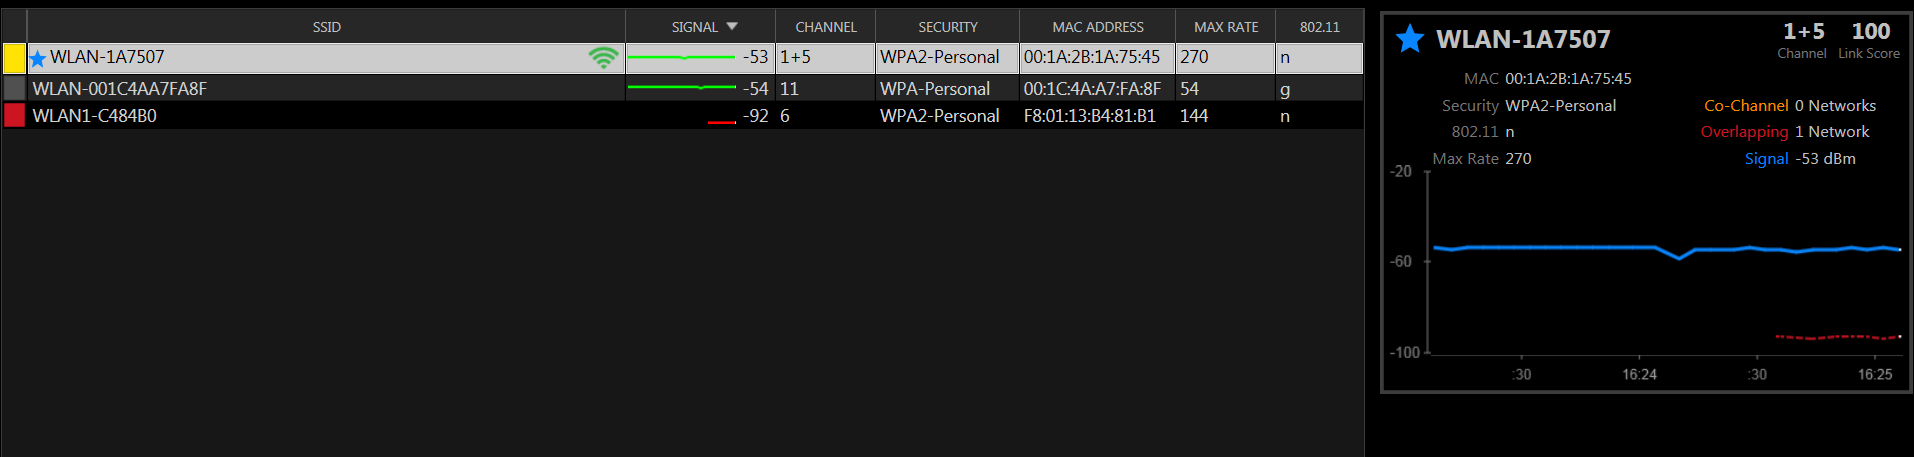The height and width of the screenshot is (457, 1914).
Task: Click the large blue star in details panel
Action: coord(1410,39)
